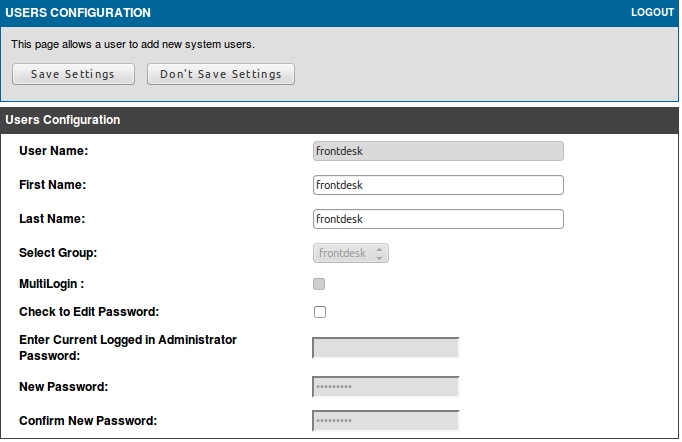682x442 pixels.
Task: Click the USERS CONFIGURATION page title
Action: coord(79,13)
